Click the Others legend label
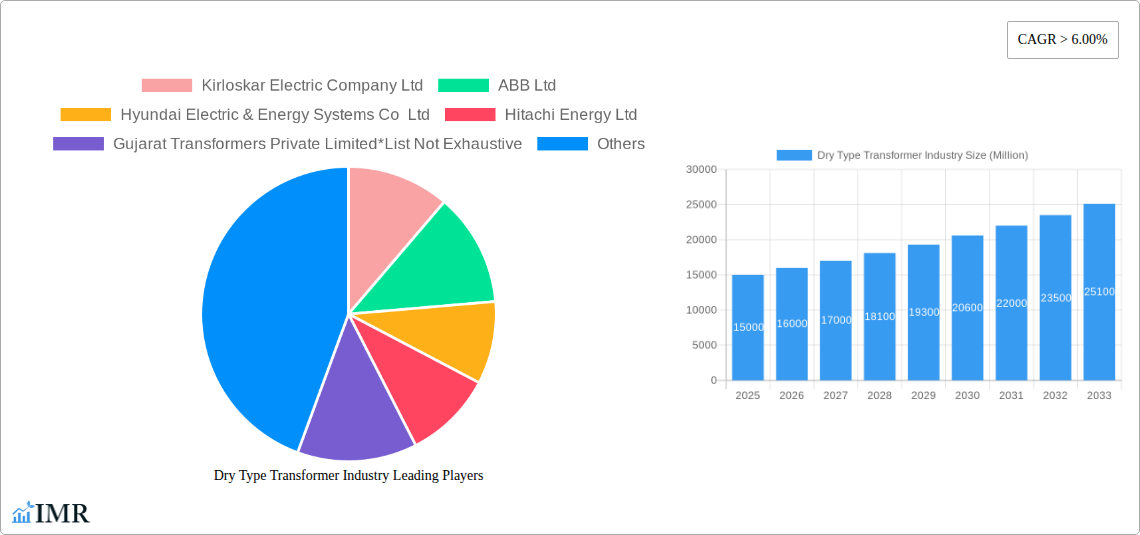Viewport: 1140px width, 535px height. click(x=621, y=143)
